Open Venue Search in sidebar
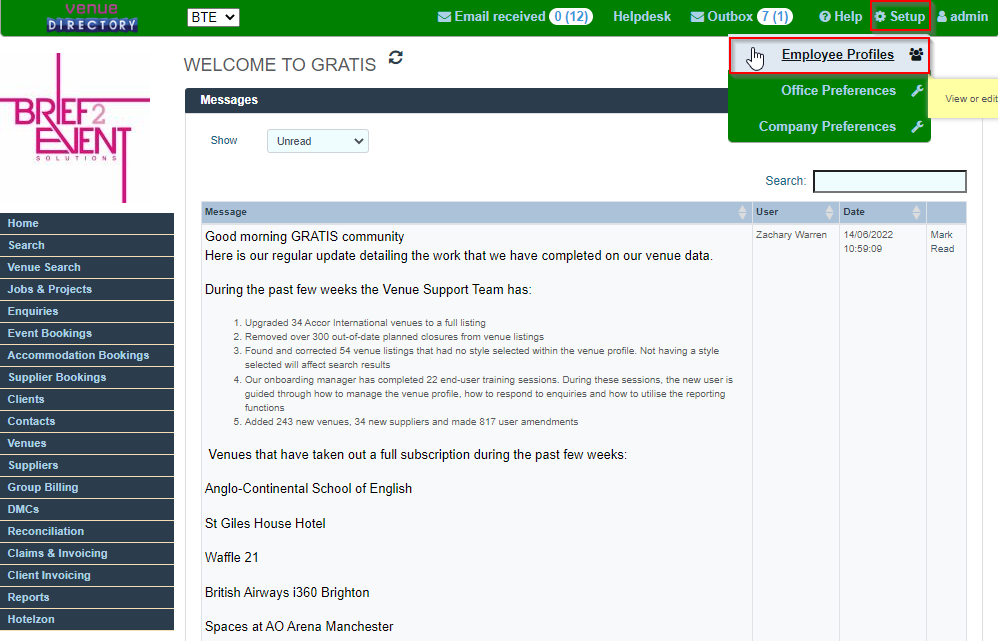This screenshot has height=641, width=998. point(87,267)
